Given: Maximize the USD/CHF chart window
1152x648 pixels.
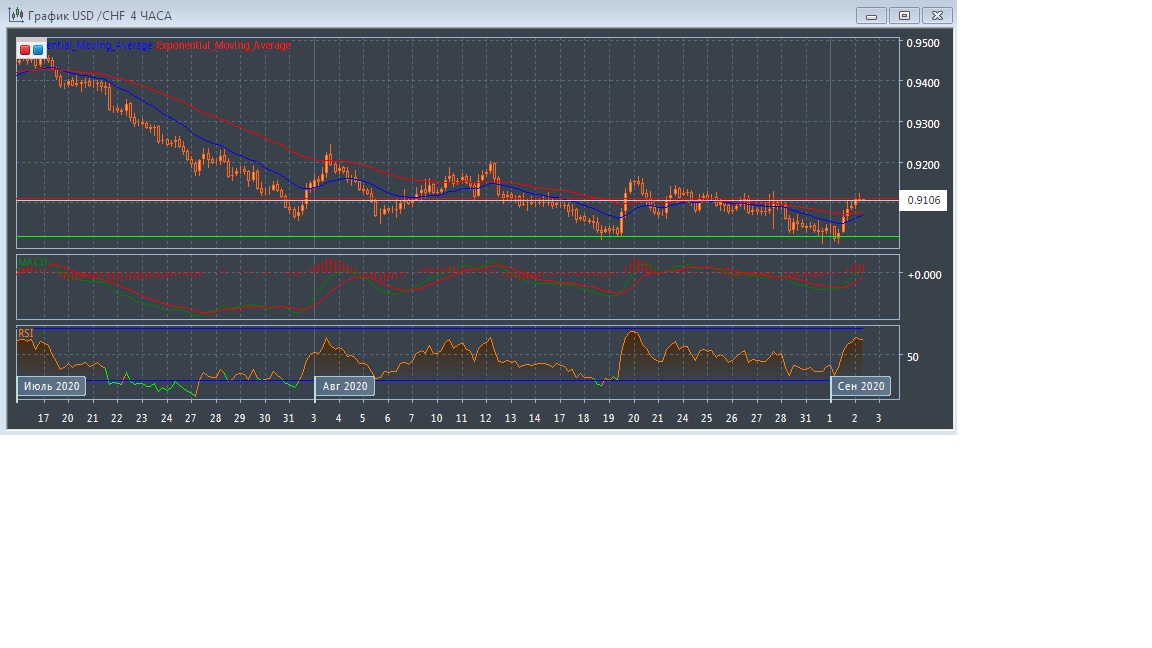Looking at the screenshot, I should click(x=904, y=16).
